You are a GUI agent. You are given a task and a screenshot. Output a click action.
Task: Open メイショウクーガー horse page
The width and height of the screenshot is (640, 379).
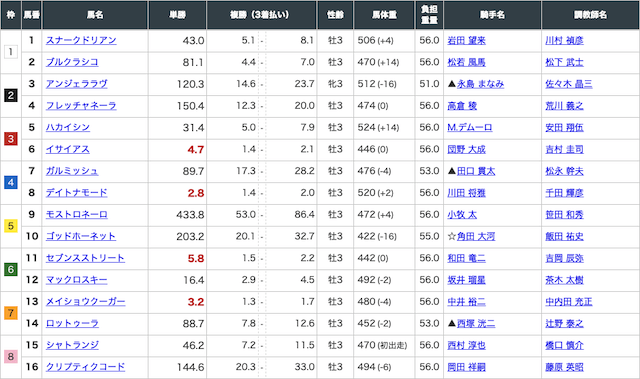85,302
